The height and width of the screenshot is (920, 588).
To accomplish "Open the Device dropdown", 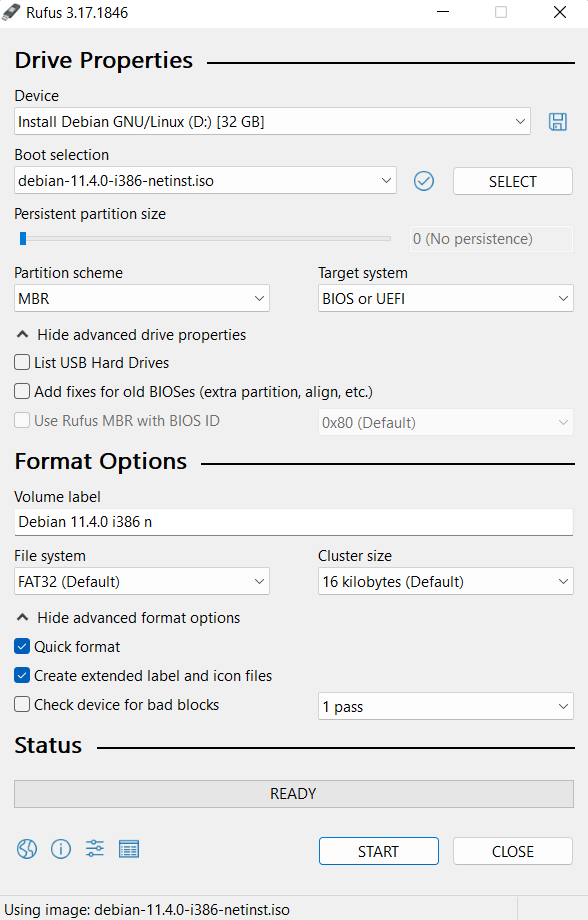I will point(272,121).
